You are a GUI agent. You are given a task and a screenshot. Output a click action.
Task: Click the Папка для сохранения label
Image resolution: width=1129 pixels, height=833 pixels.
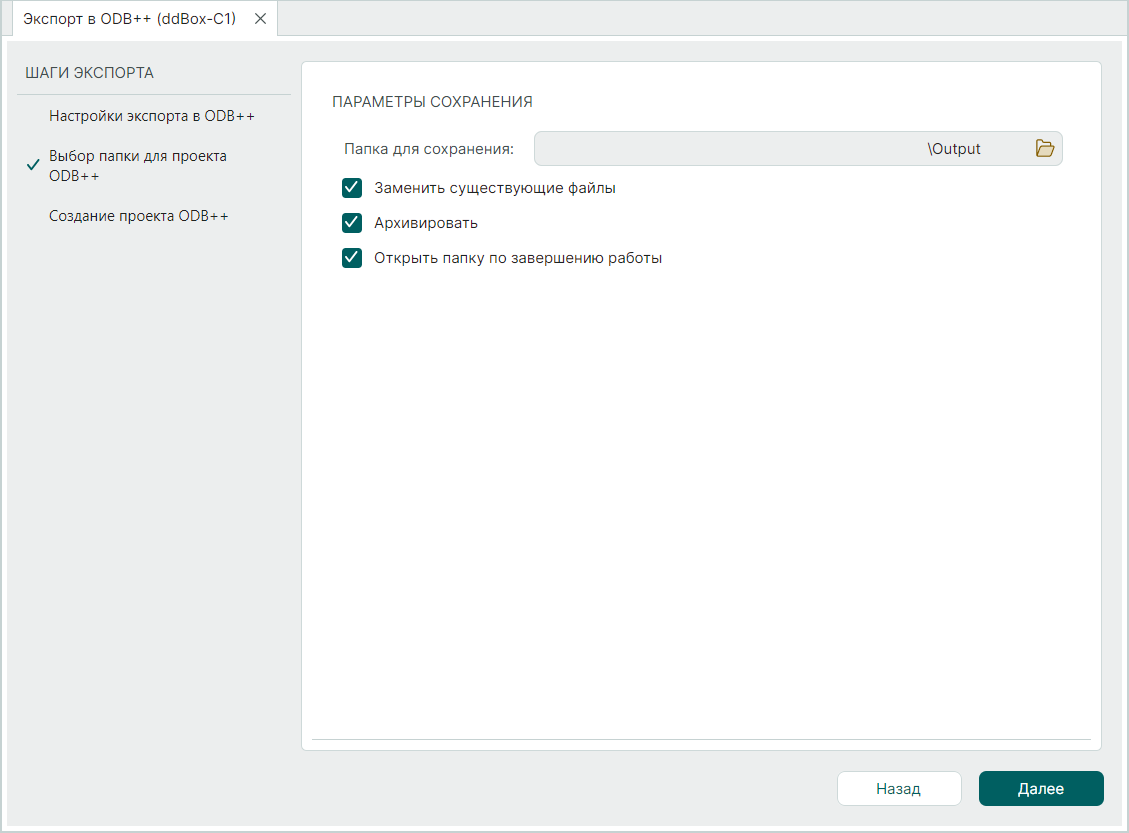(429, 149)
